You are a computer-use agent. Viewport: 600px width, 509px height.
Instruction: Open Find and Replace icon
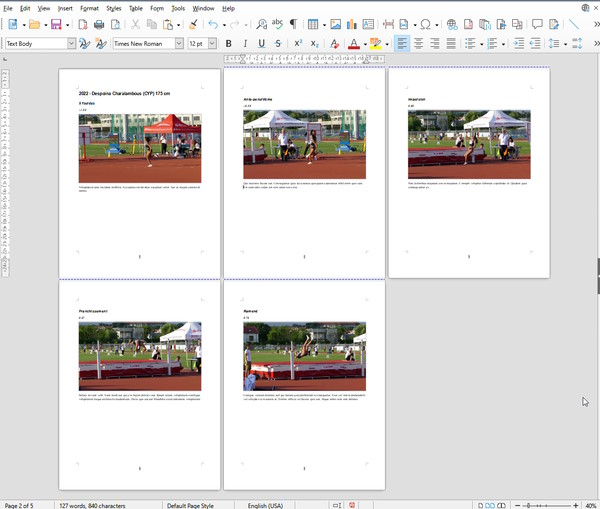pos(260,24)
